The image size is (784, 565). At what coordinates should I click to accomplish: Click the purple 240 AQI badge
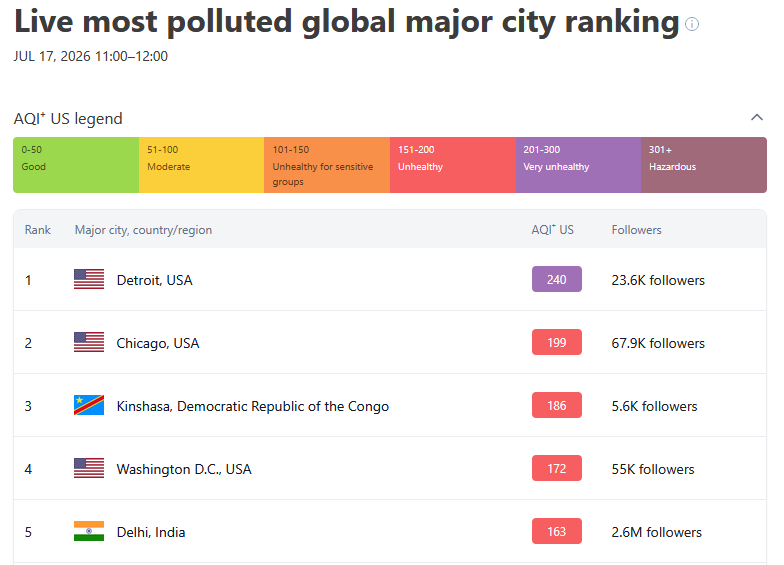click(x=556, y=279)
